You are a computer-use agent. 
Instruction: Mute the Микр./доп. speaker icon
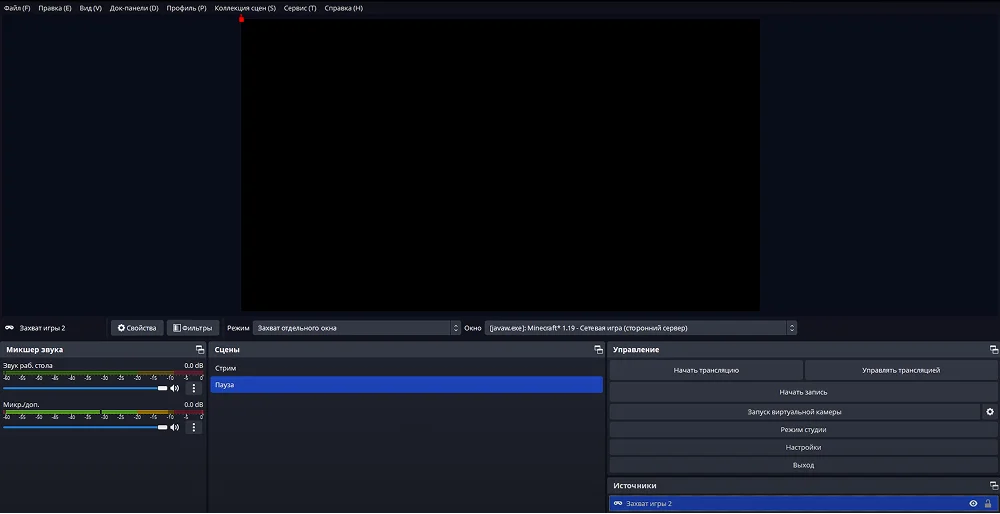pyautogui.click(x=175, y=427)
